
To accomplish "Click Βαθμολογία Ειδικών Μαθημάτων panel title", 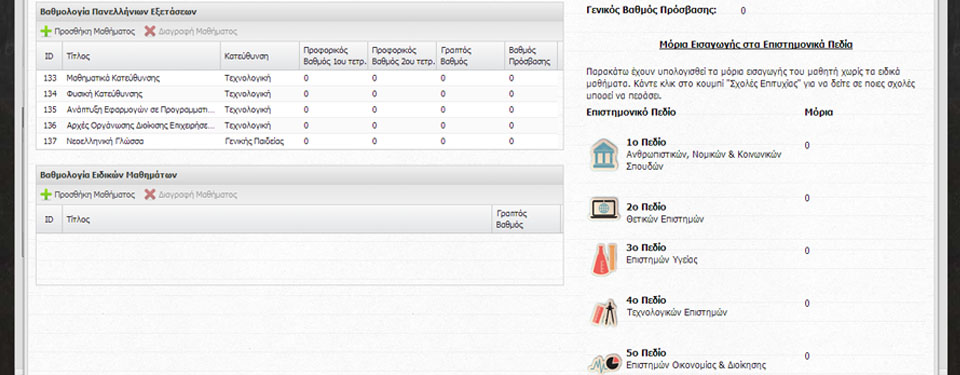I will coord(108,175).
